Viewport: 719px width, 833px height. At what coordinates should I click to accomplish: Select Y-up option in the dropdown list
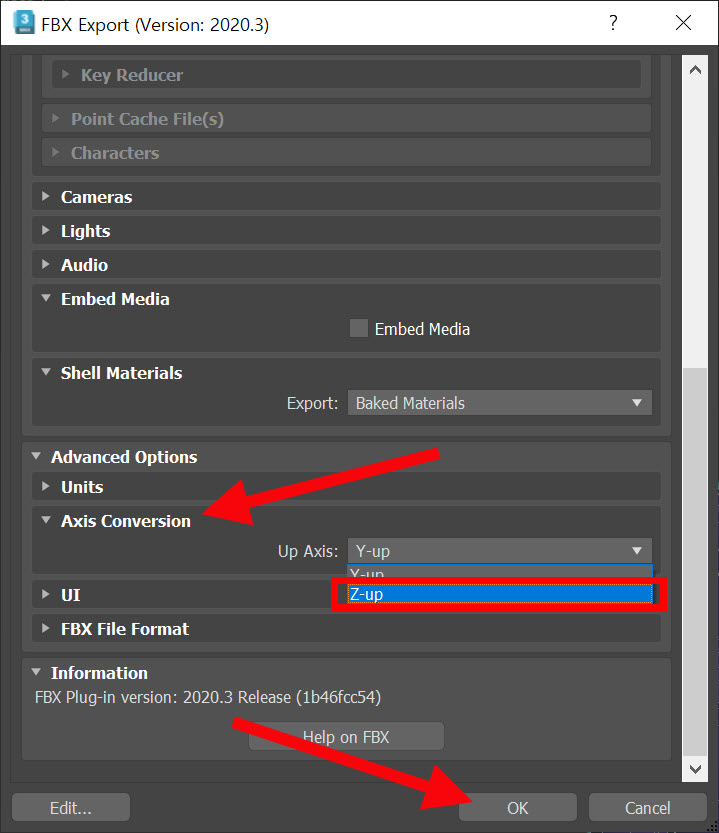500,574
